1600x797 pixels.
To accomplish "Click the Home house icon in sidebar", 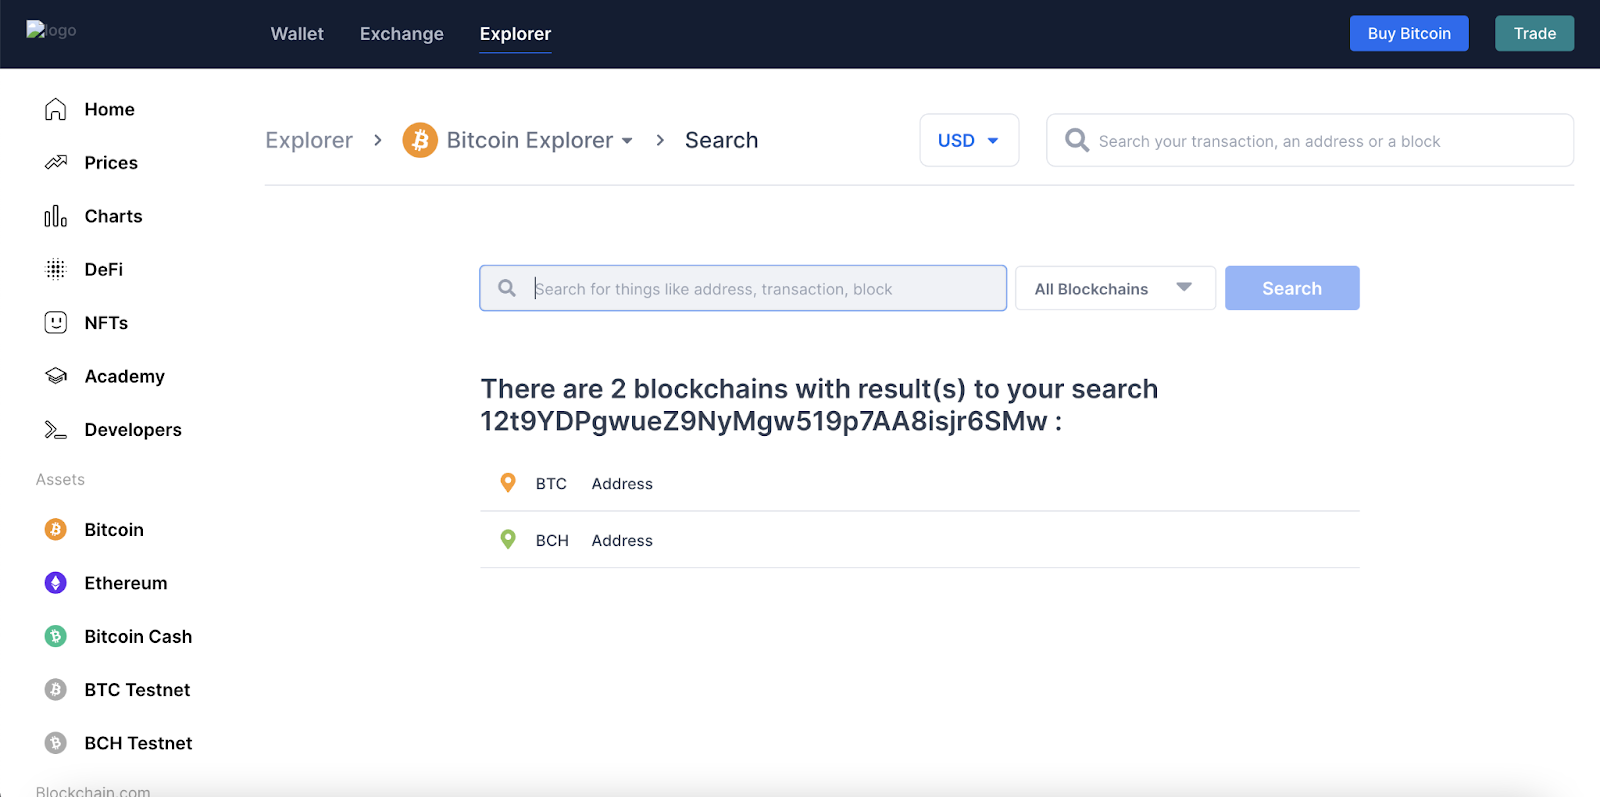I will pyautogui.click(x=56, y=109).
